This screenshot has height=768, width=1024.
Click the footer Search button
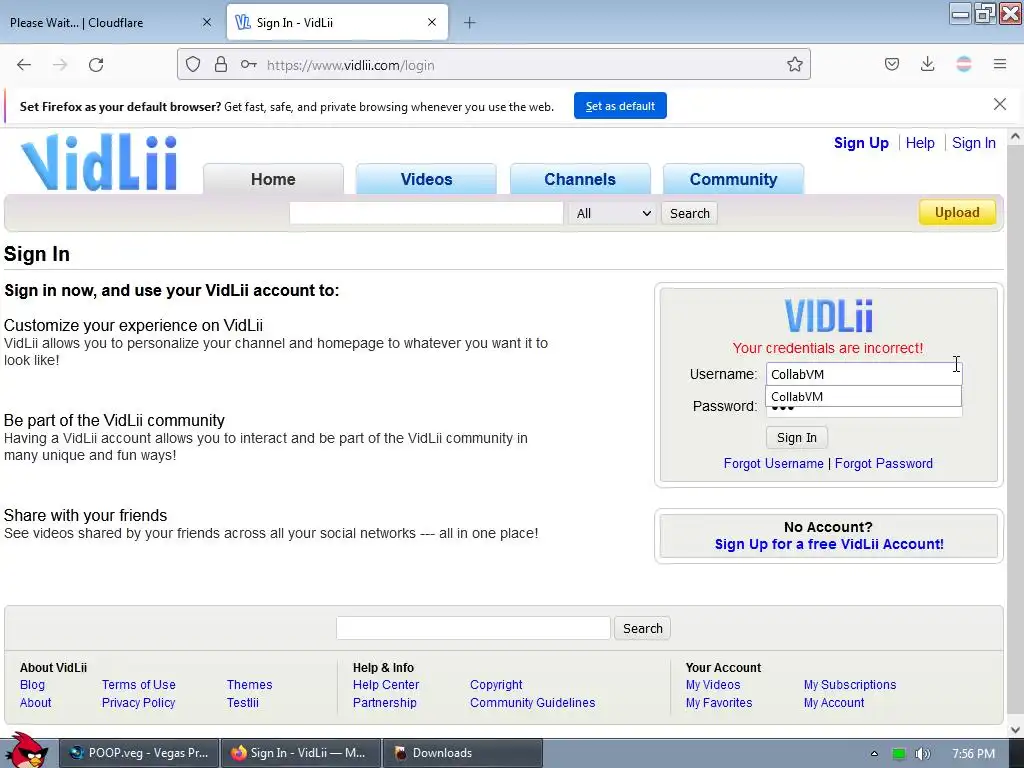pos(643,628)
